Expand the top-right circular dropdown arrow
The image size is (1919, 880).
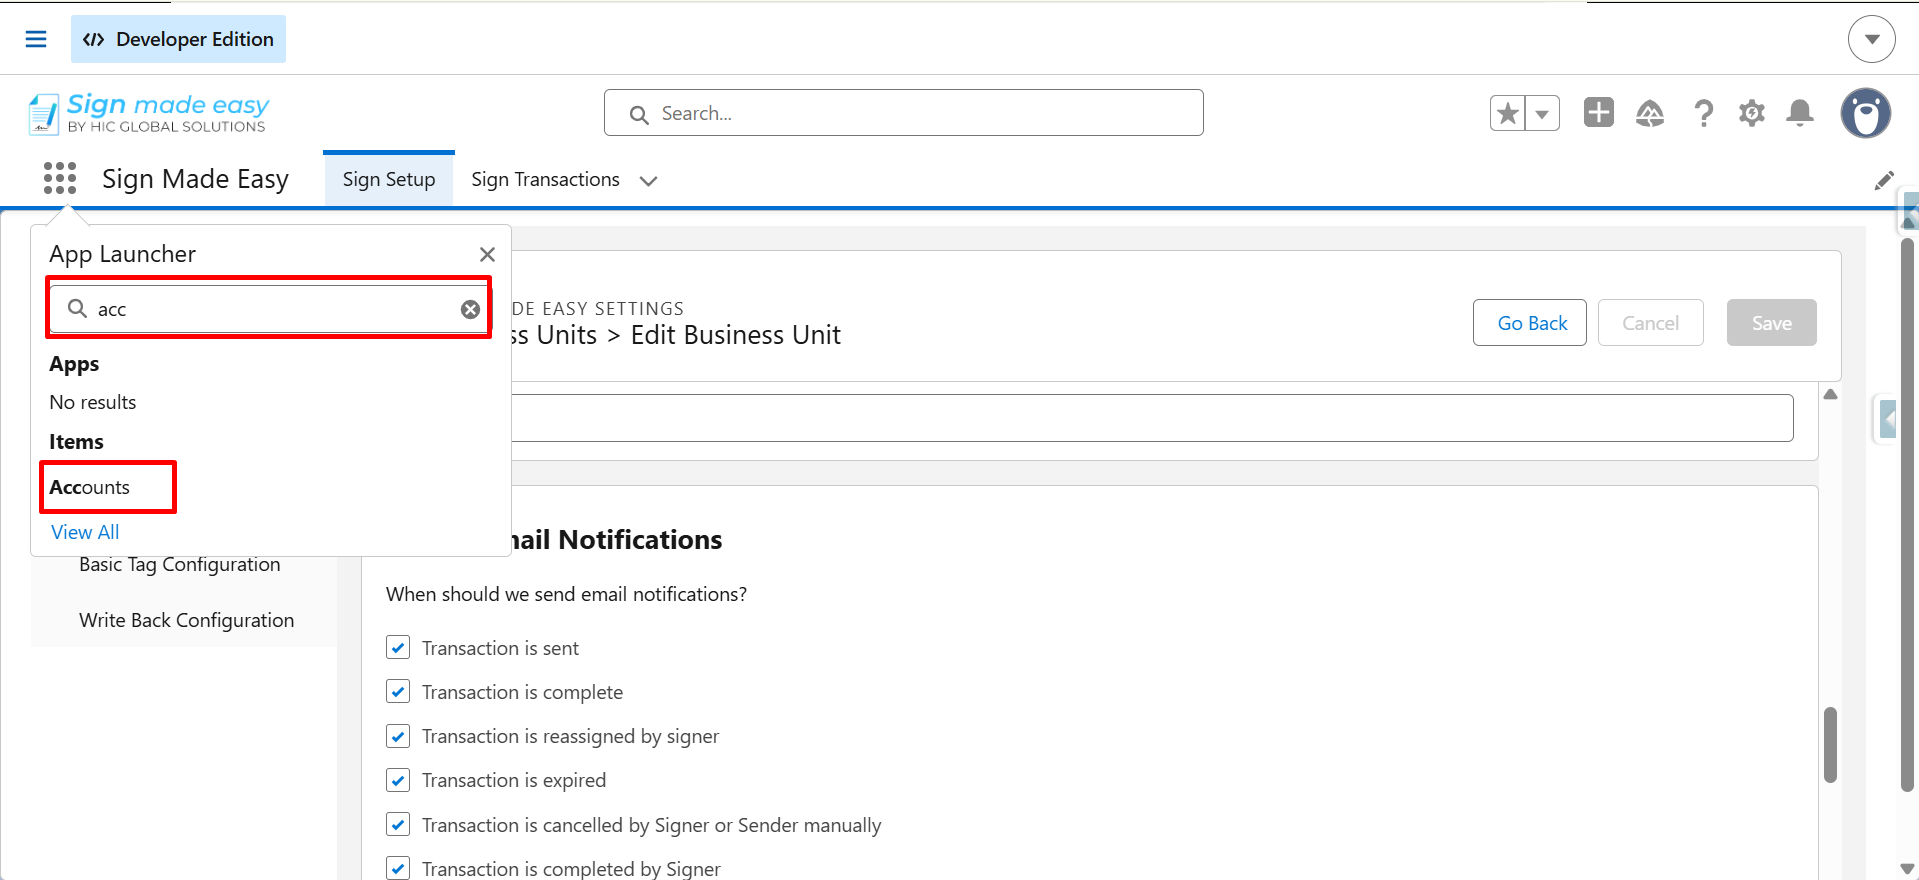click(1871, 39)
